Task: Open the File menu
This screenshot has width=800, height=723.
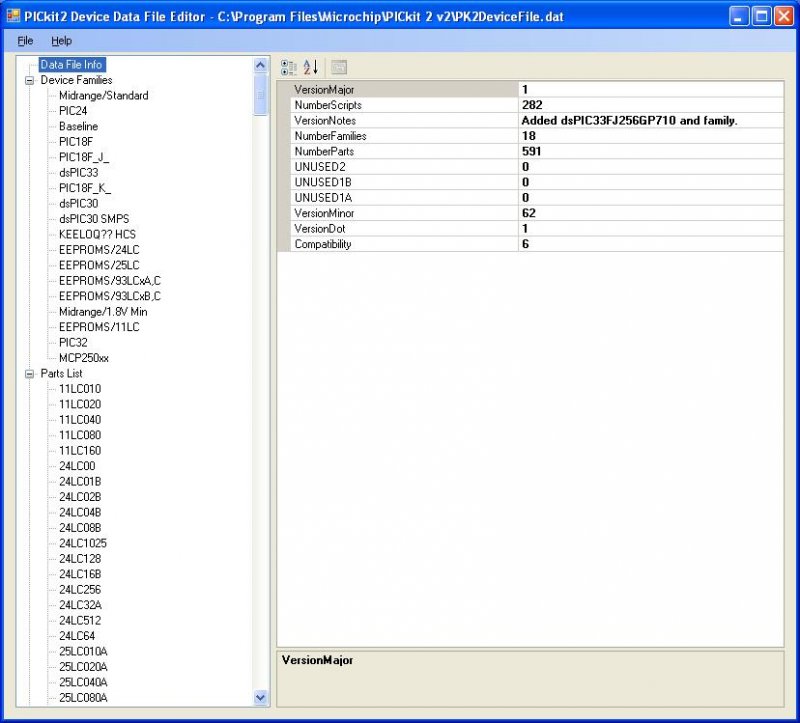Action: click(x=25, y=41)
